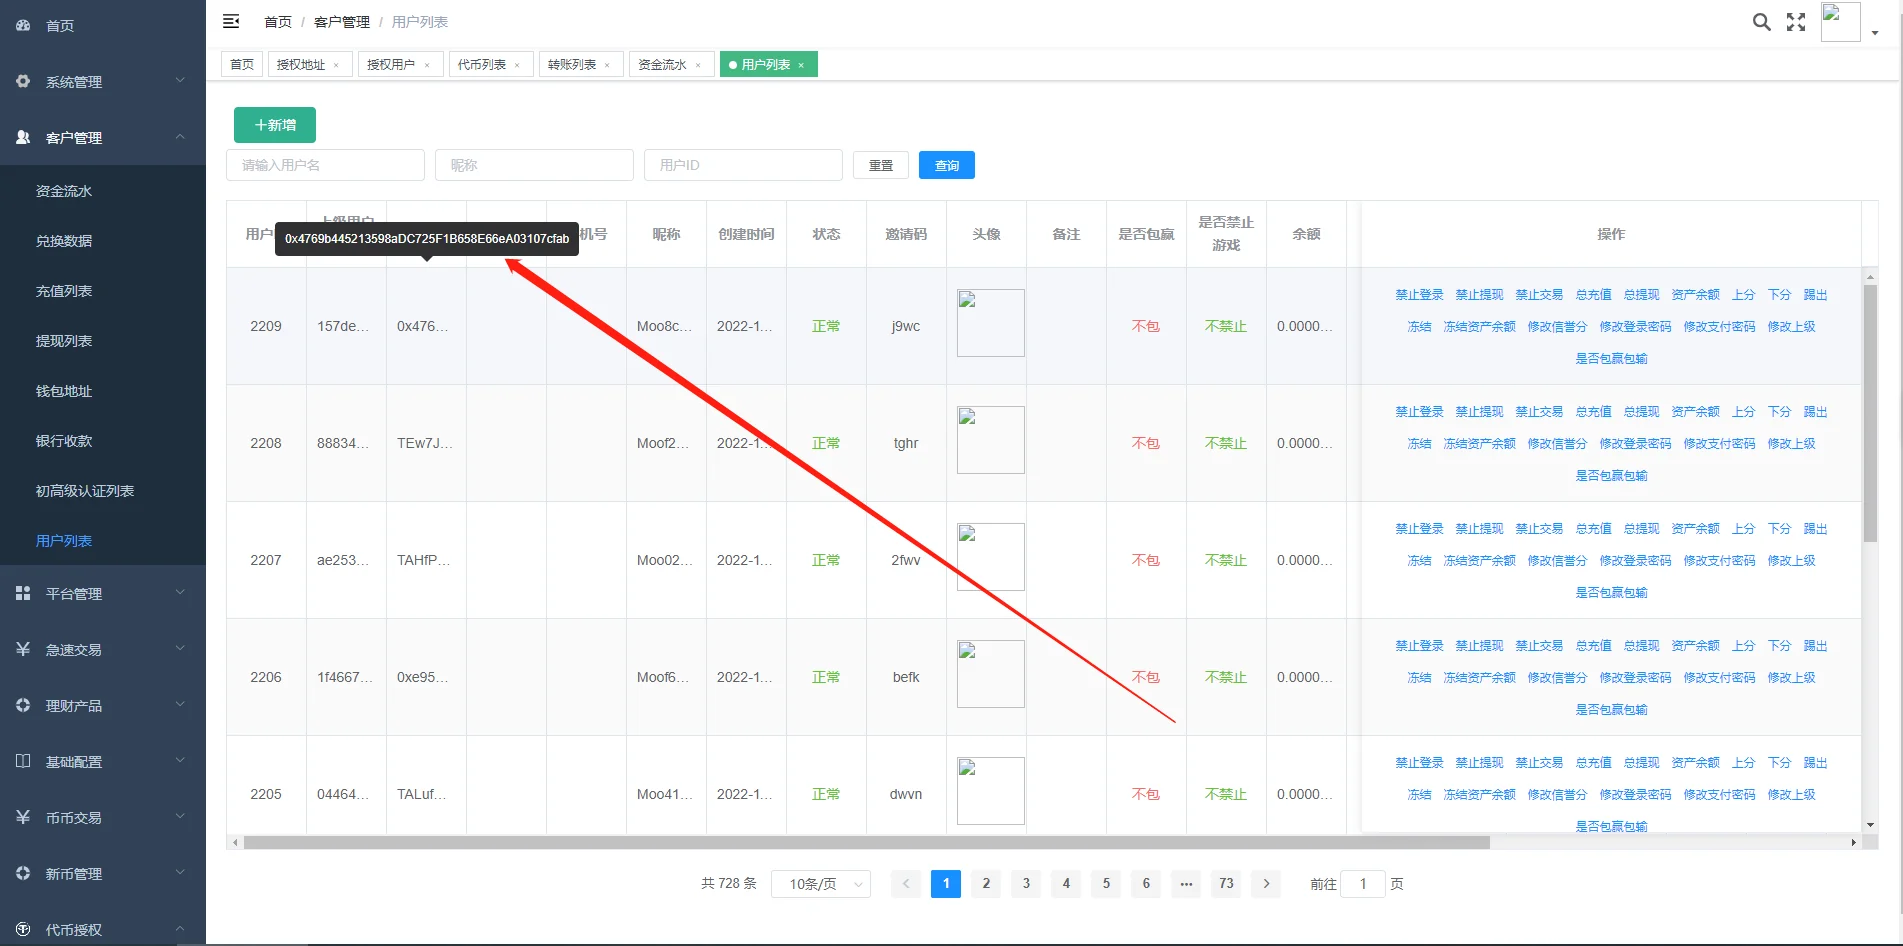The width and height of the screenshot is (1903, 946).
Task: Click 禁止登录 for user 2209
Action: coord(1419,295)
